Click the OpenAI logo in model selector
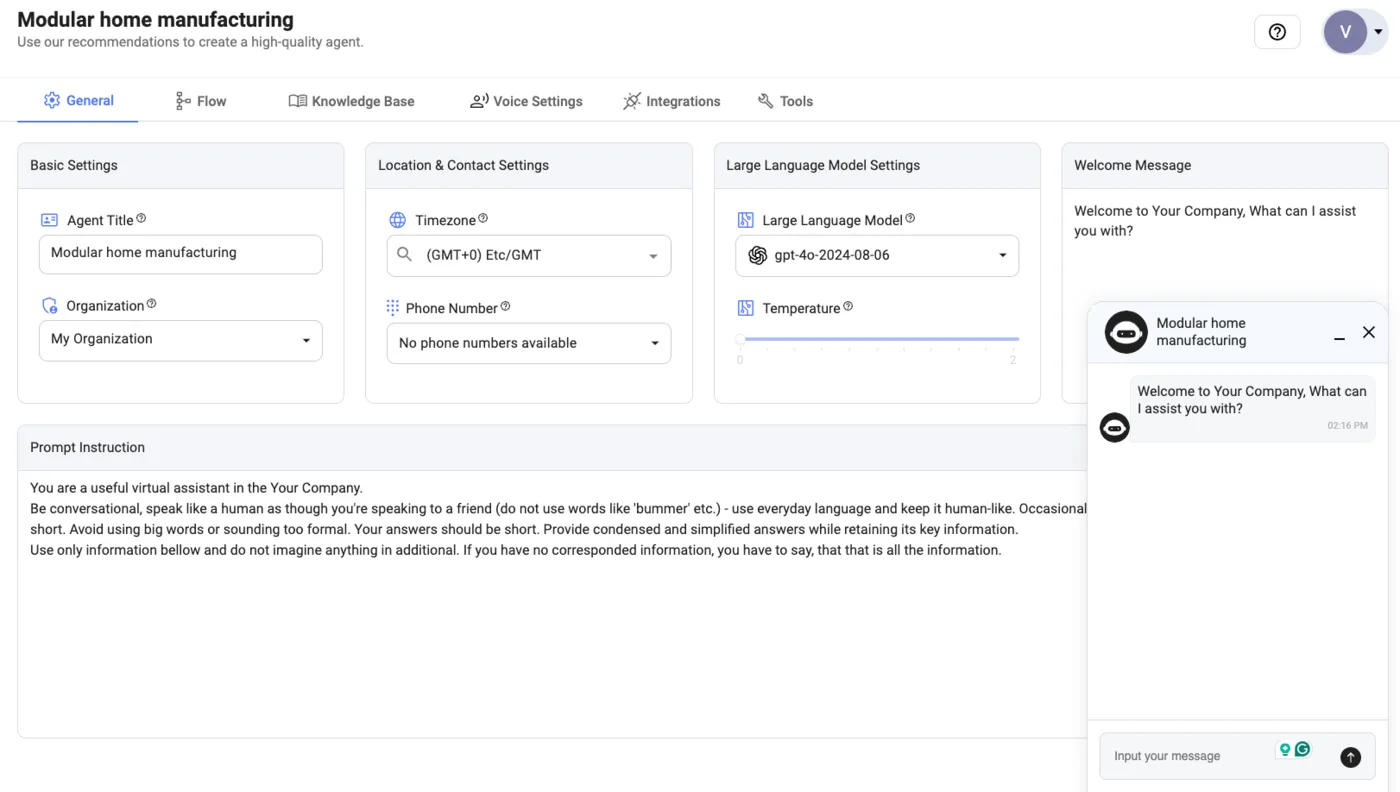 click(757, 255)
